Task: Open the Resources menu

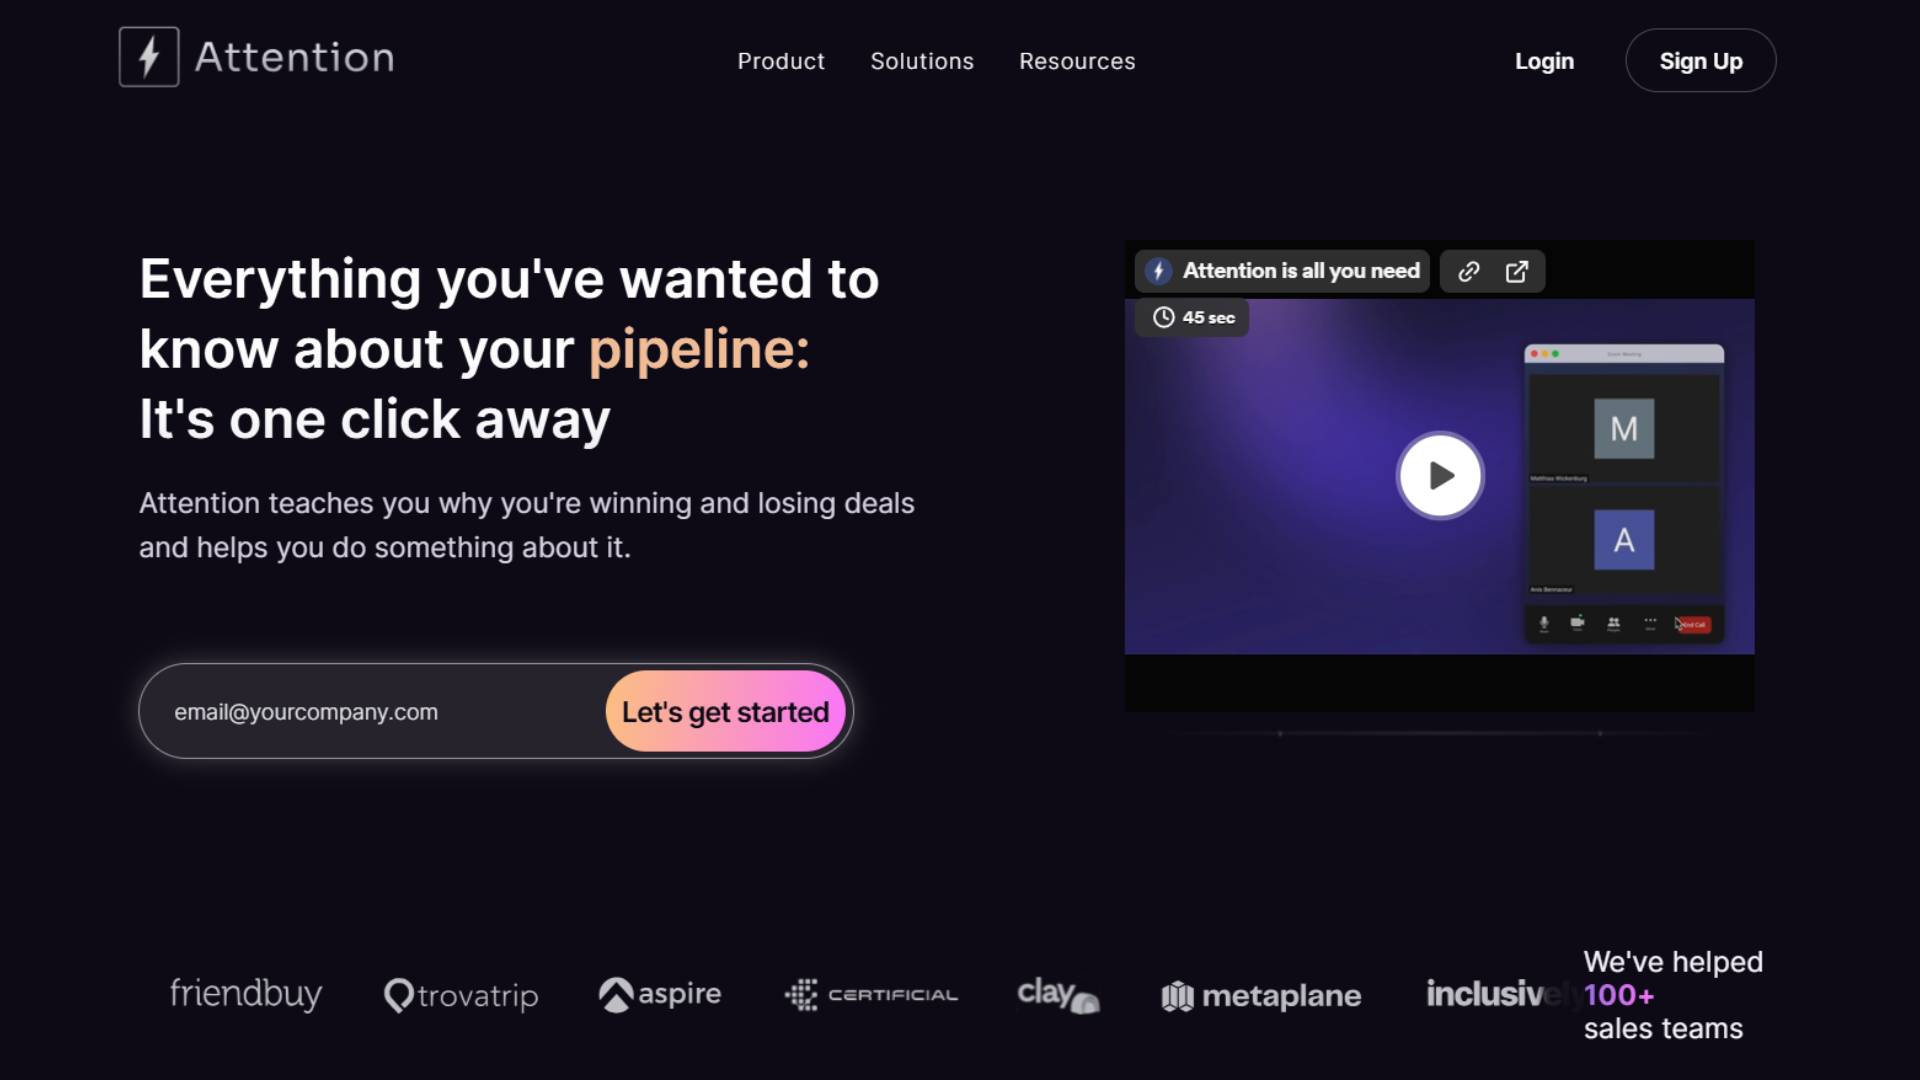Action: pos(1077,61)
